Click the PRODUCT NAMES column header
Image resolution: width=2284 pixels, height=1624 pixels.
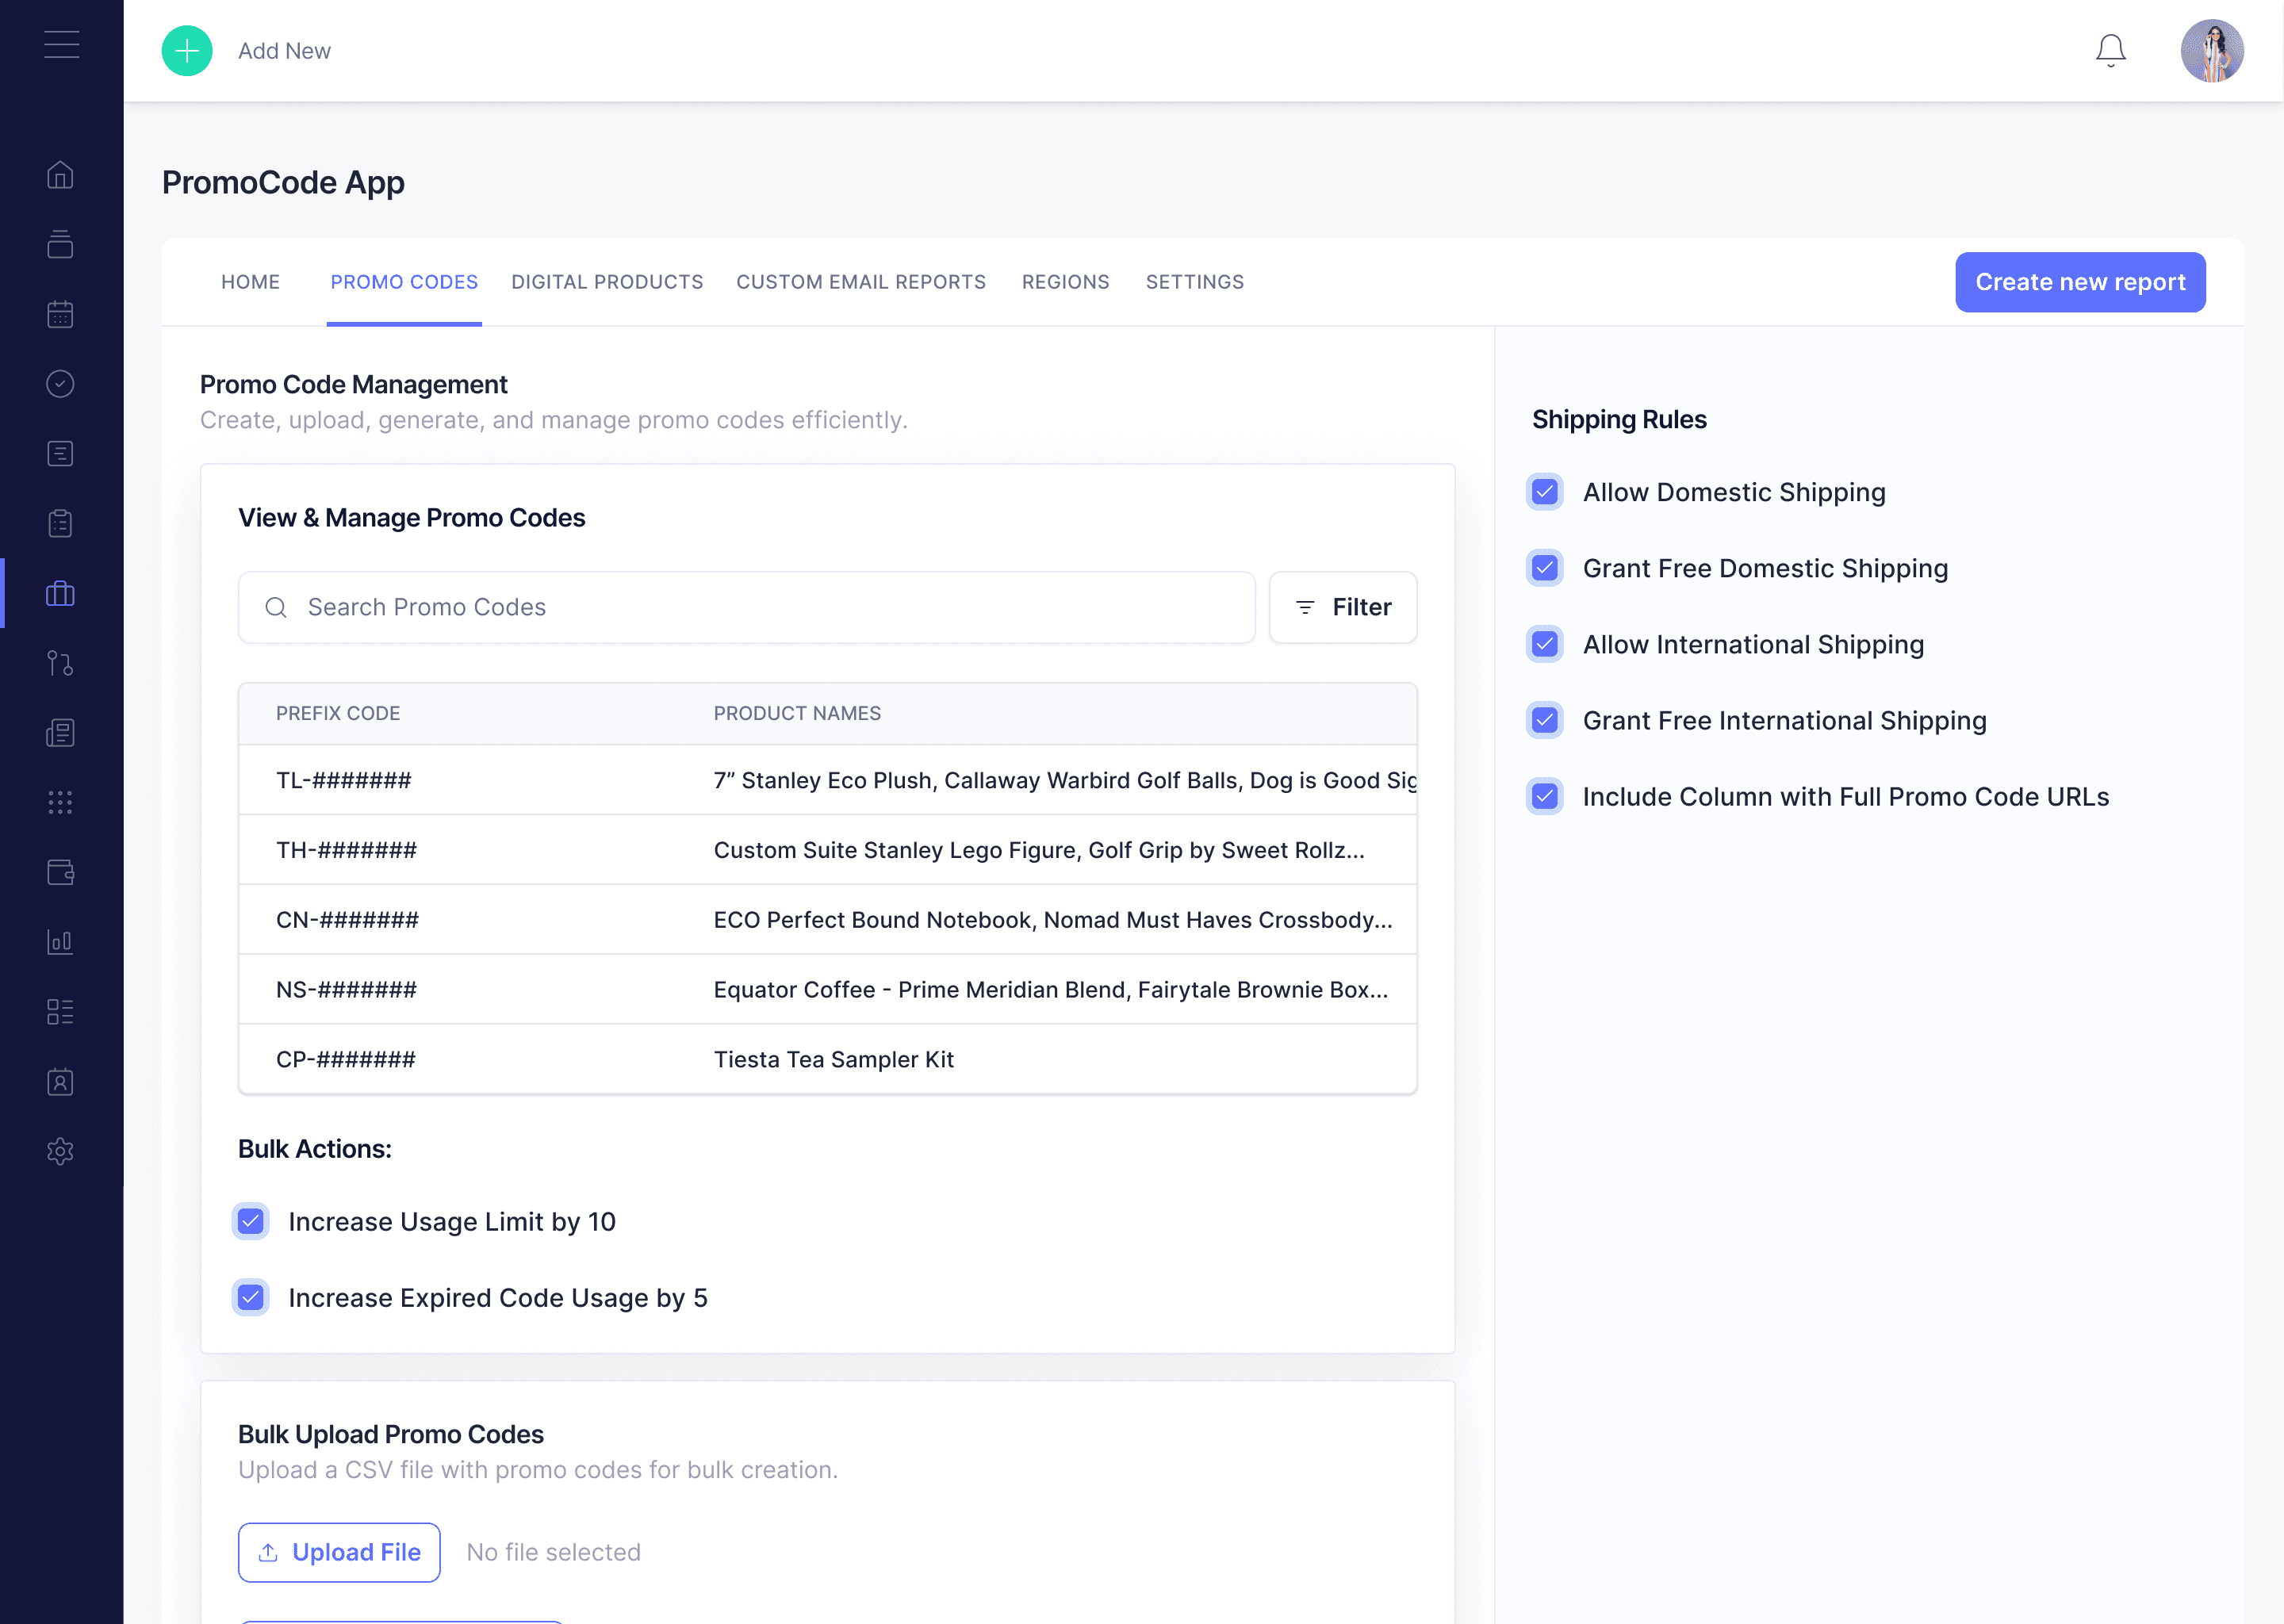(x=797, y=713)
